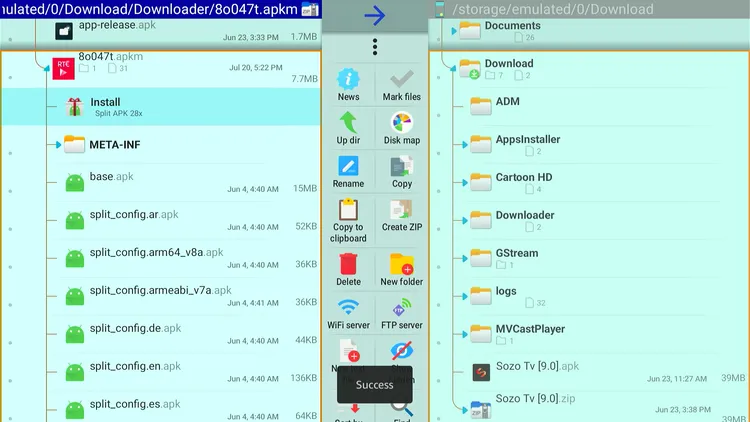Select split_config.de.apk file
The height and width of the screenshot is (422, 750).
click(x=161, y=334)
